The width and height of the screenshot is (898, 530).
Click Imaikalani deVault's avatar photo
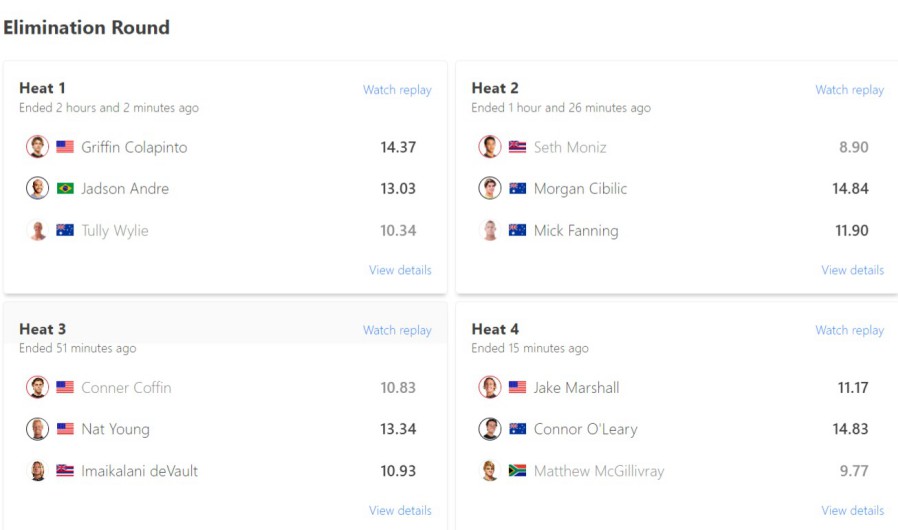38,471
